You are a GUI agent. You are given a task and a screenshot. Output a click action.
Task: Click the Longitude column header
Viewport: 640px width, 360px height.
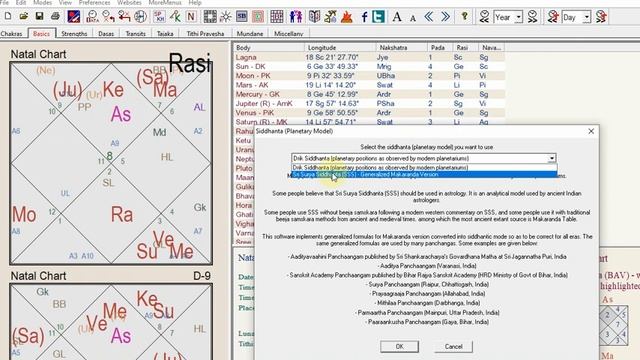[340, 48]
